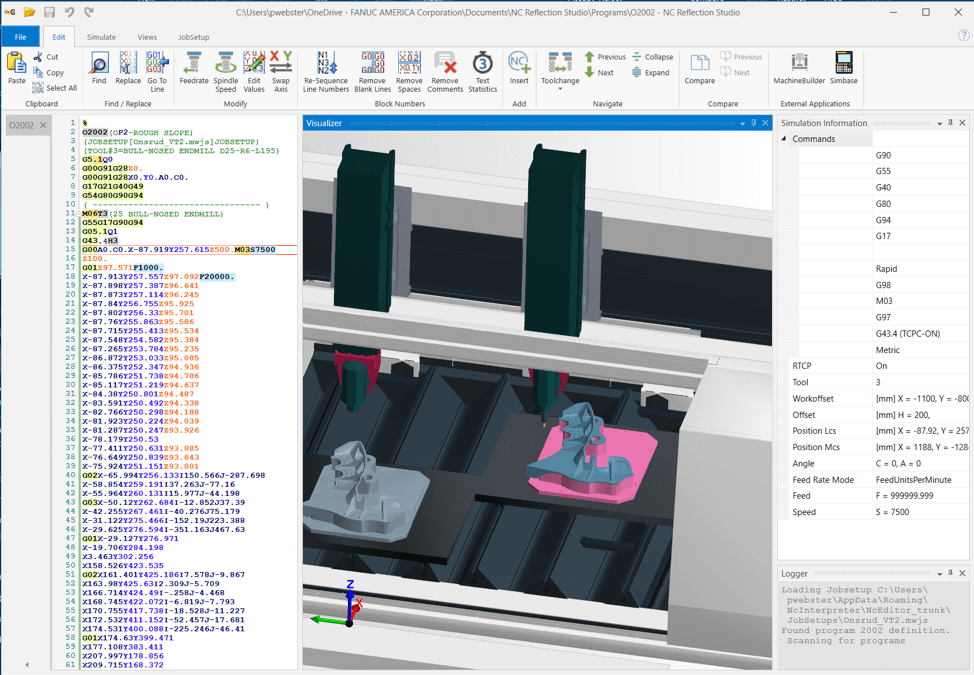Close the O2002 document tab
The height and width of the screenshot is (675, 974).
43,126
